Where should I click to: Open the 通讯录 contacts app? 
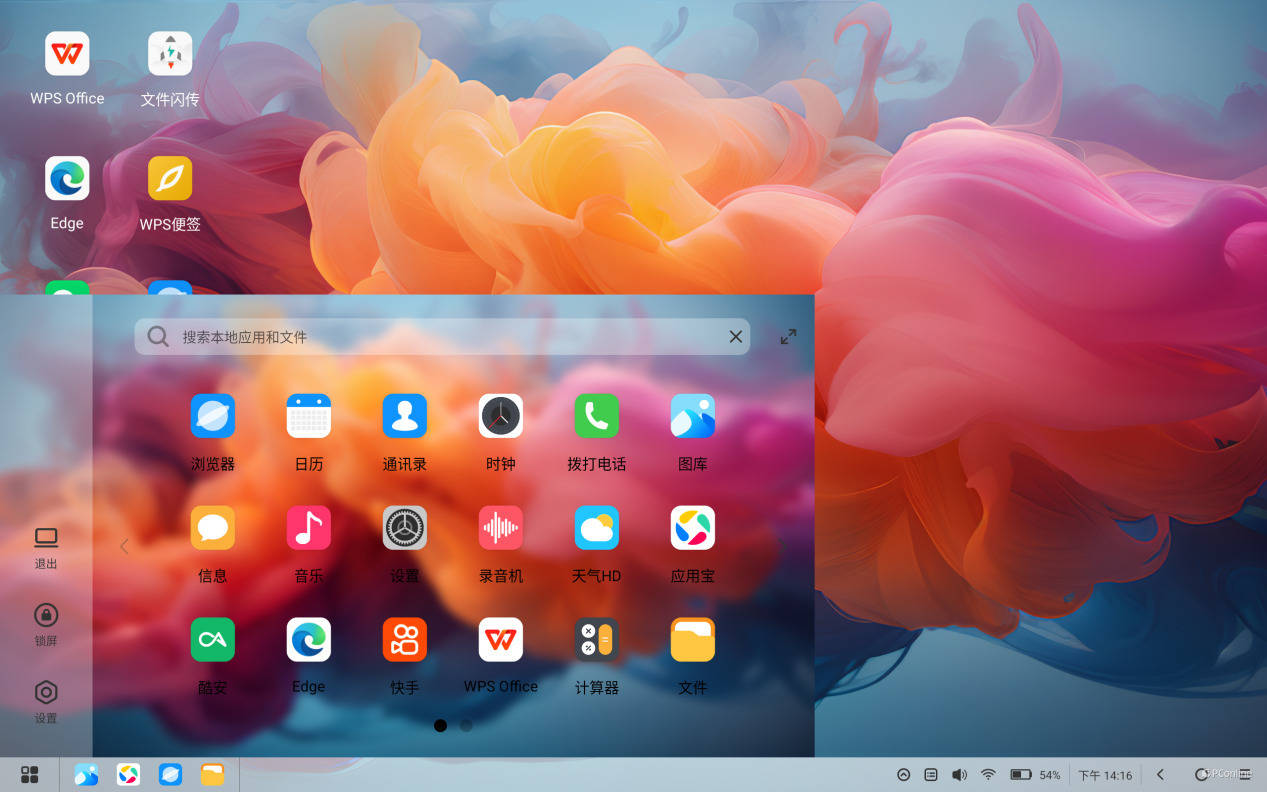click(404, 416)
